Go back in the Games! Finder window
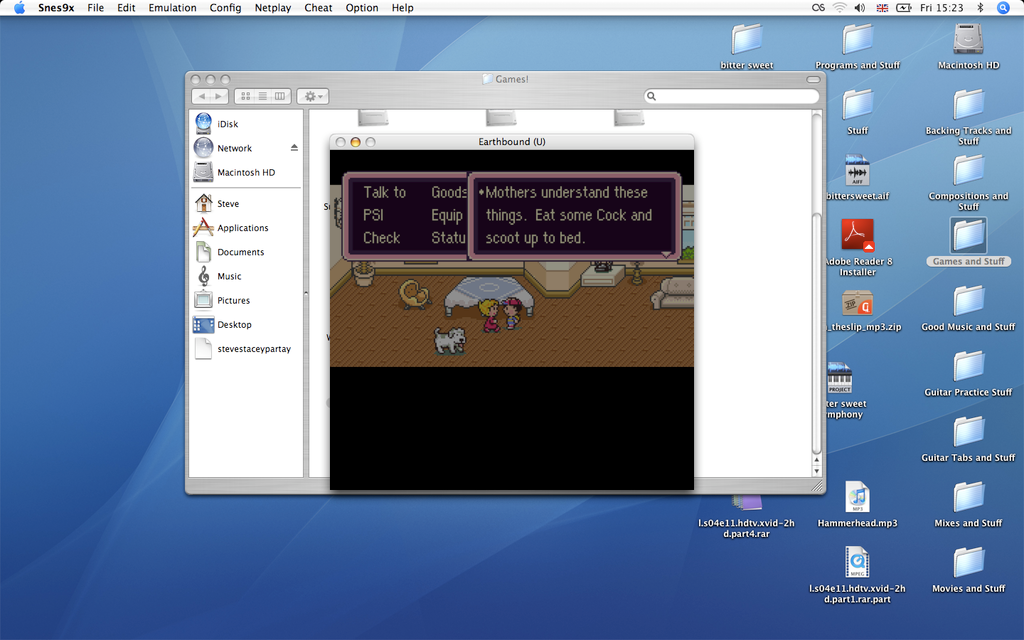Screen dimensions: 1024x640 pos(201,96)
